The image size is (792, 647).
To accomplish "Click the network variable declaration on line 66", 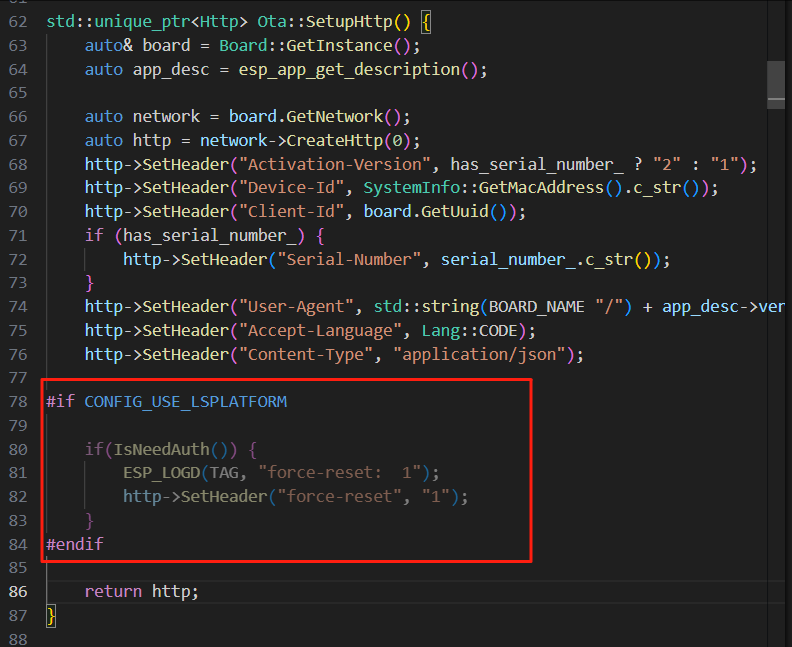I will (166, 117).
